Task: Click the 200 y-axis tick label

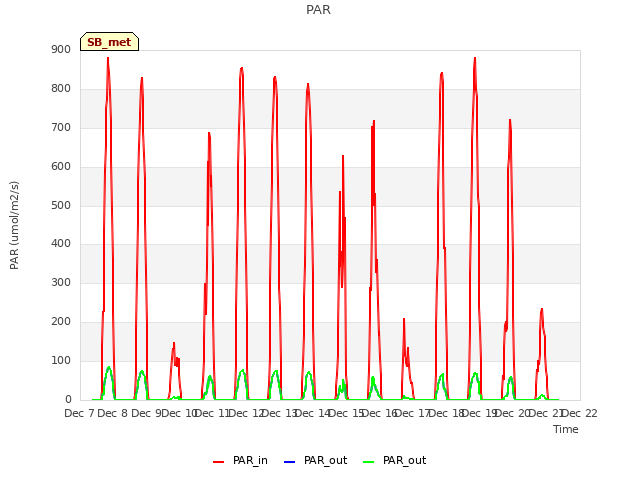Action: pyautogui.click(x=61, y=322)
